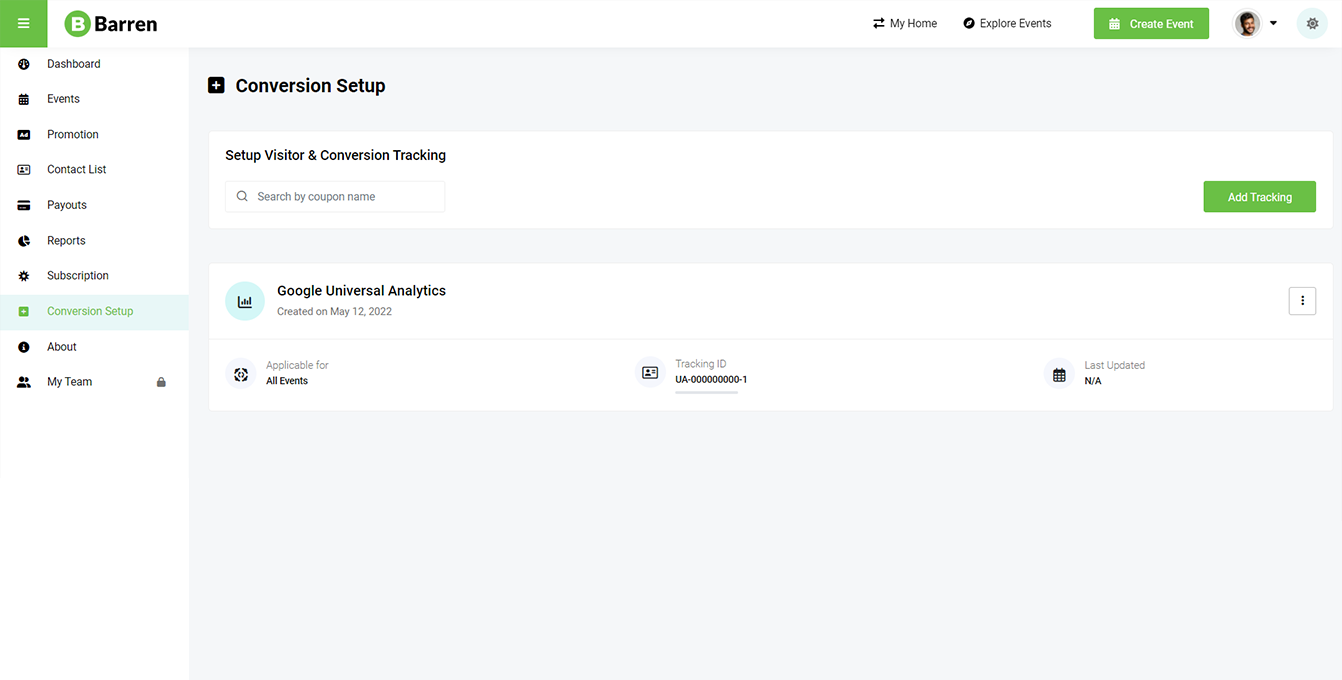Viewport: 1342px width, 680px height.
Task: Click the Barren logo
Action: coord(111,24)
